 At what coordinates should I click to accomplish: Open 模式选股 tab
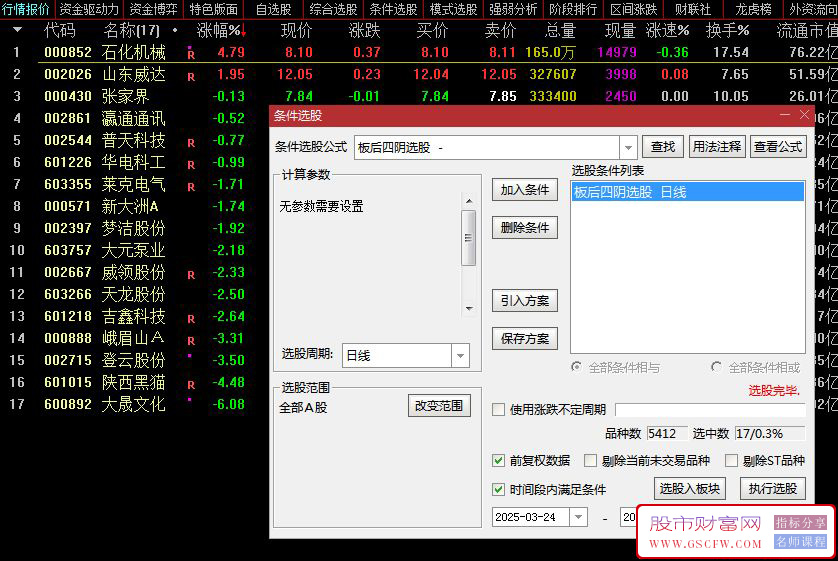point(453,9)
